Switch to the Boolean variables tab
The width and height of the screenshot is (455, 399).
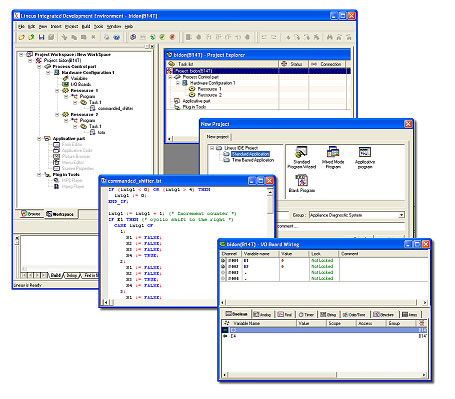(237, 314)
